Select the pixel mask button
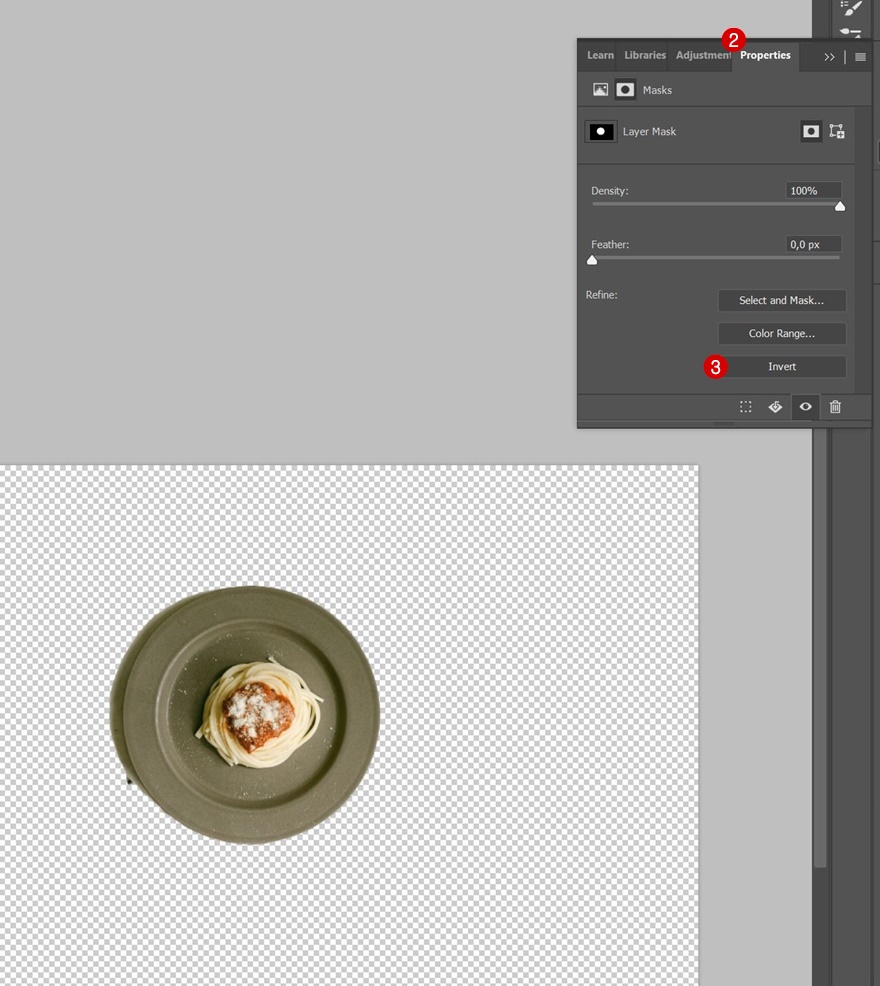The width and height of the screenshot is (880, 986). click(x=811, y=131)
